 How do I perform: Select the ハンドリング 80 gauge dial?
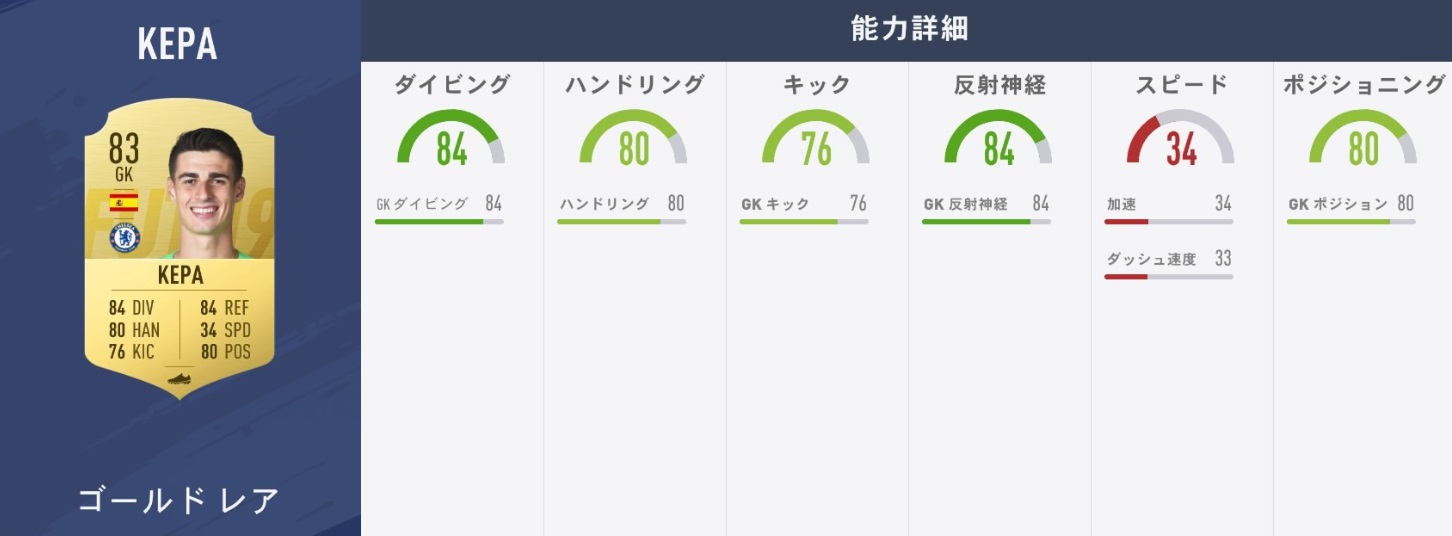click(633, 139)
